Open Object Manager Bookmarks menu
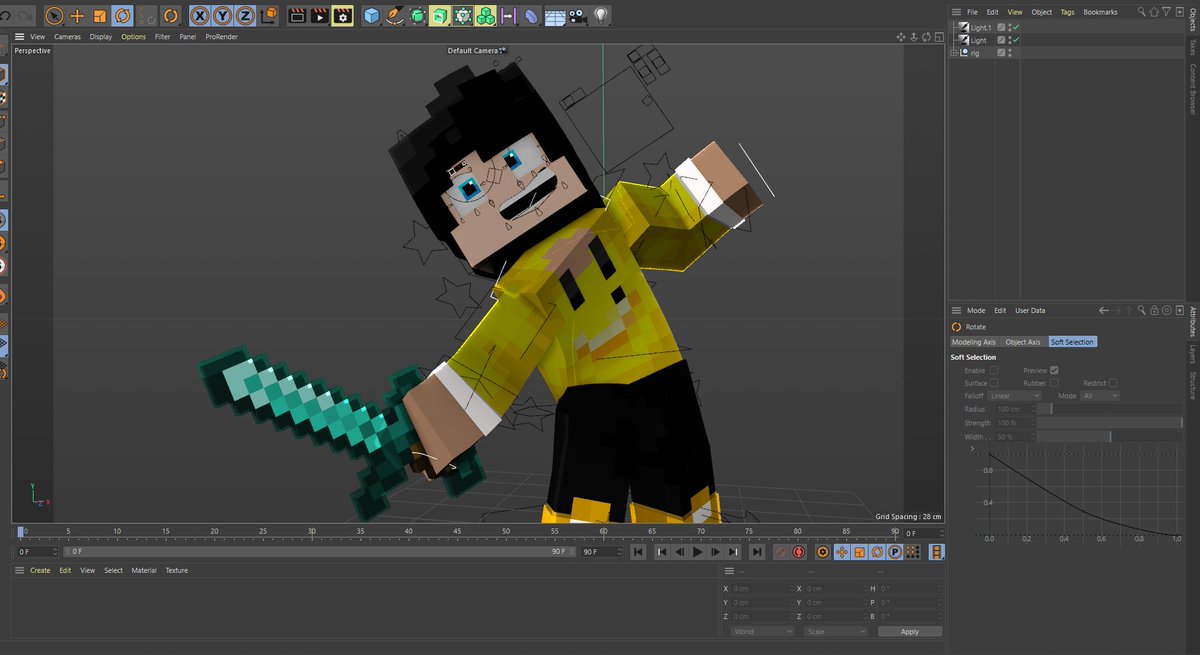This screenshot has width=1200, height=655. (x=1100, y=12)
